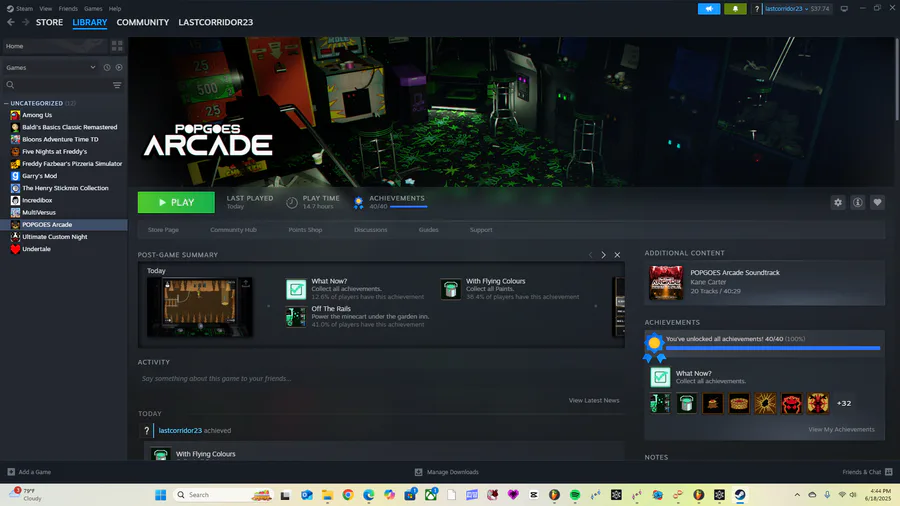Viewport: 900px width, 506px height.
Task: Click the achievements progress bar under header
Action: coord(408,206)
